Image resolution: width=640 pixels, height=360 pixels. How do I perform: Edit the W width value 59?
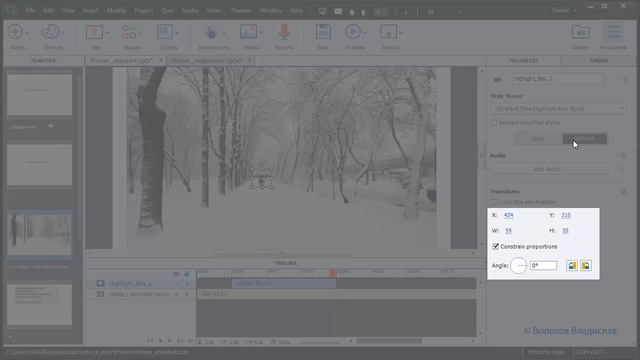tap(508, 231)
